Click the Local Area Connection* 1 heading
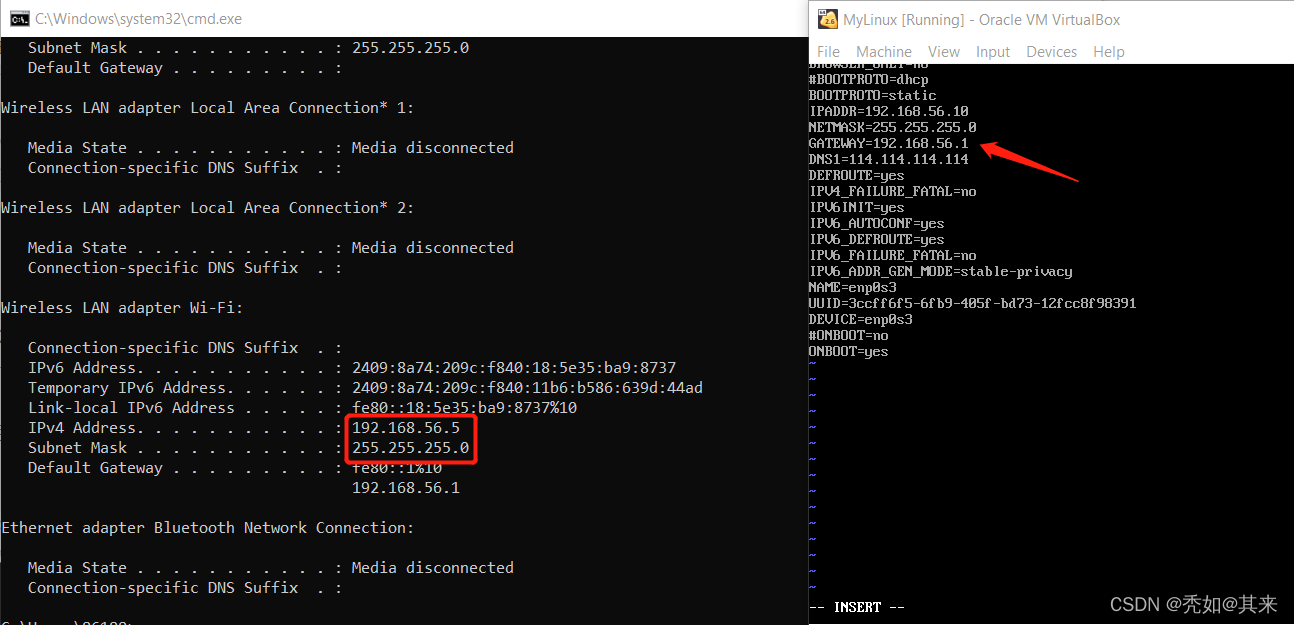This screenshot has width=1294, height=625. coord(207,108)
